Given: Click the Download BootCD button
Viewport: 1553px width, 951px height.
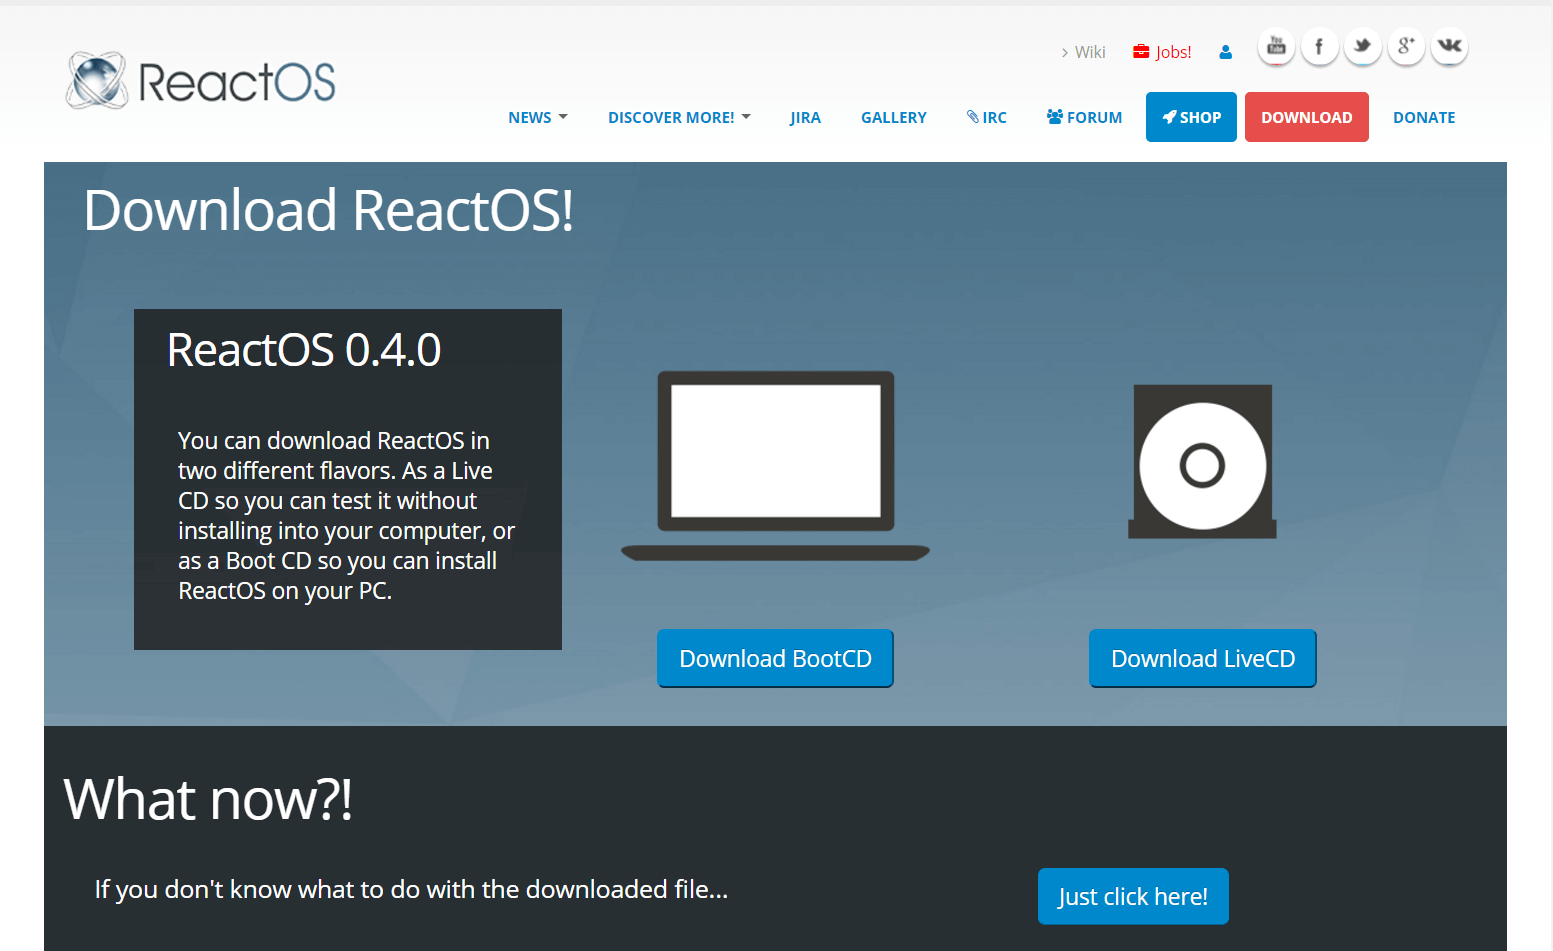Looking at the screenshot, I should [775, 658].
